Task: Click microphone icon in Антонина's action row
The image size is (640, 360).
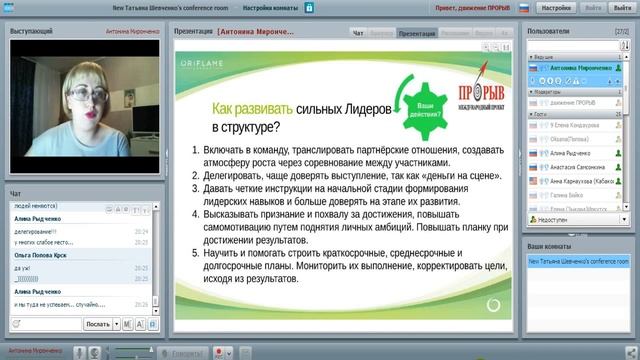Action: tap(533, 81)
